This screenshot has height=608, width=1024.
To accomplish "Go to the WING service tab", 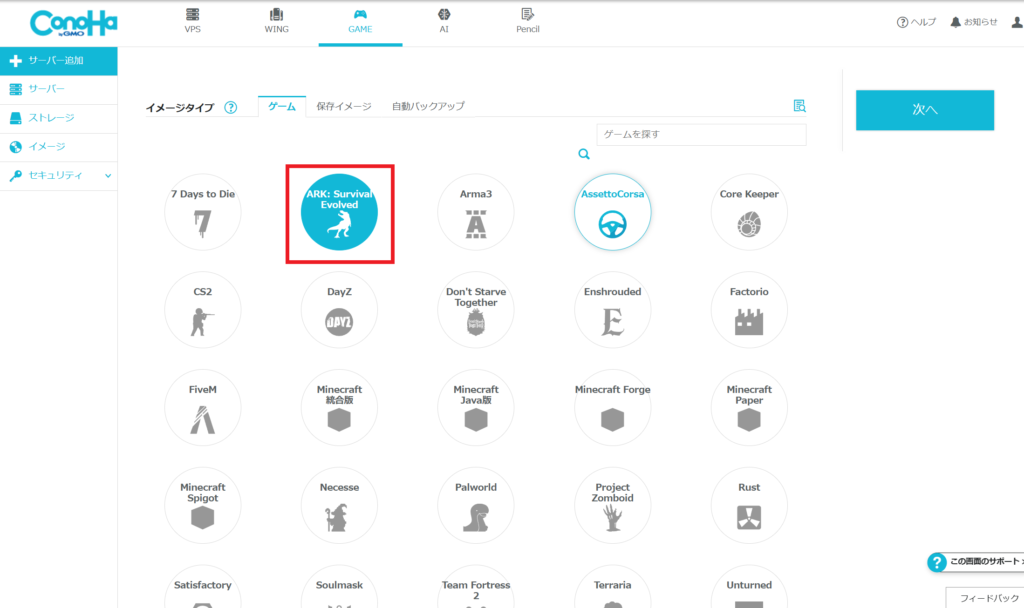I will pos(277,21).
